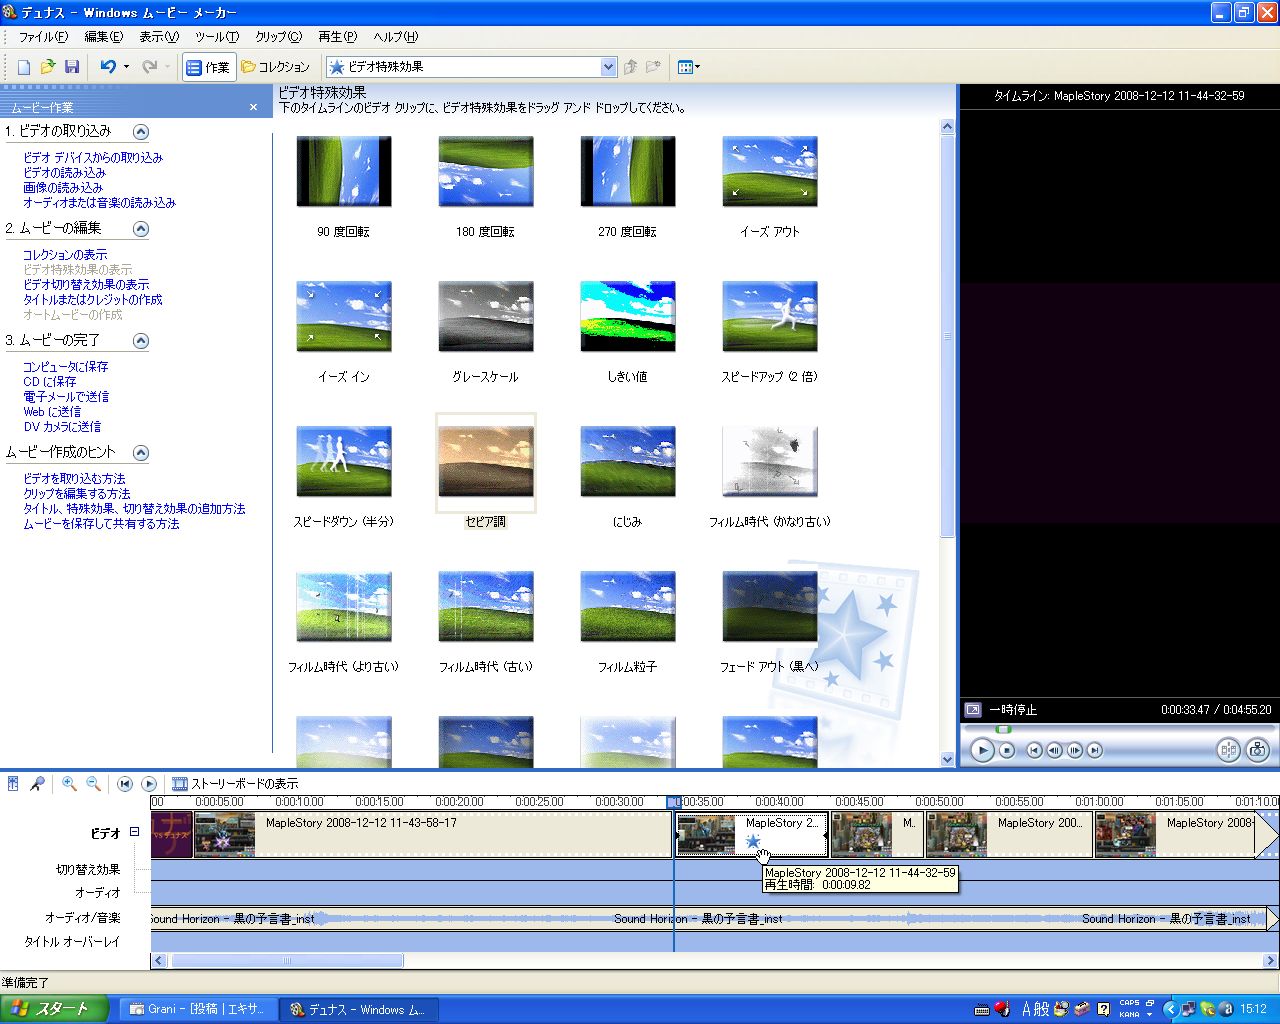Screen dimensions: 1280x1024
Task: Show the storyboard with ストーリーボードの表示
Action: [x=235, y=784]
